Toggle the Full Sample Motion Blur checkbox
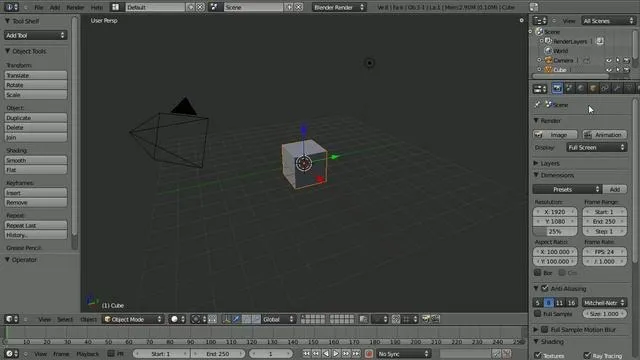 tap(544, 329)
